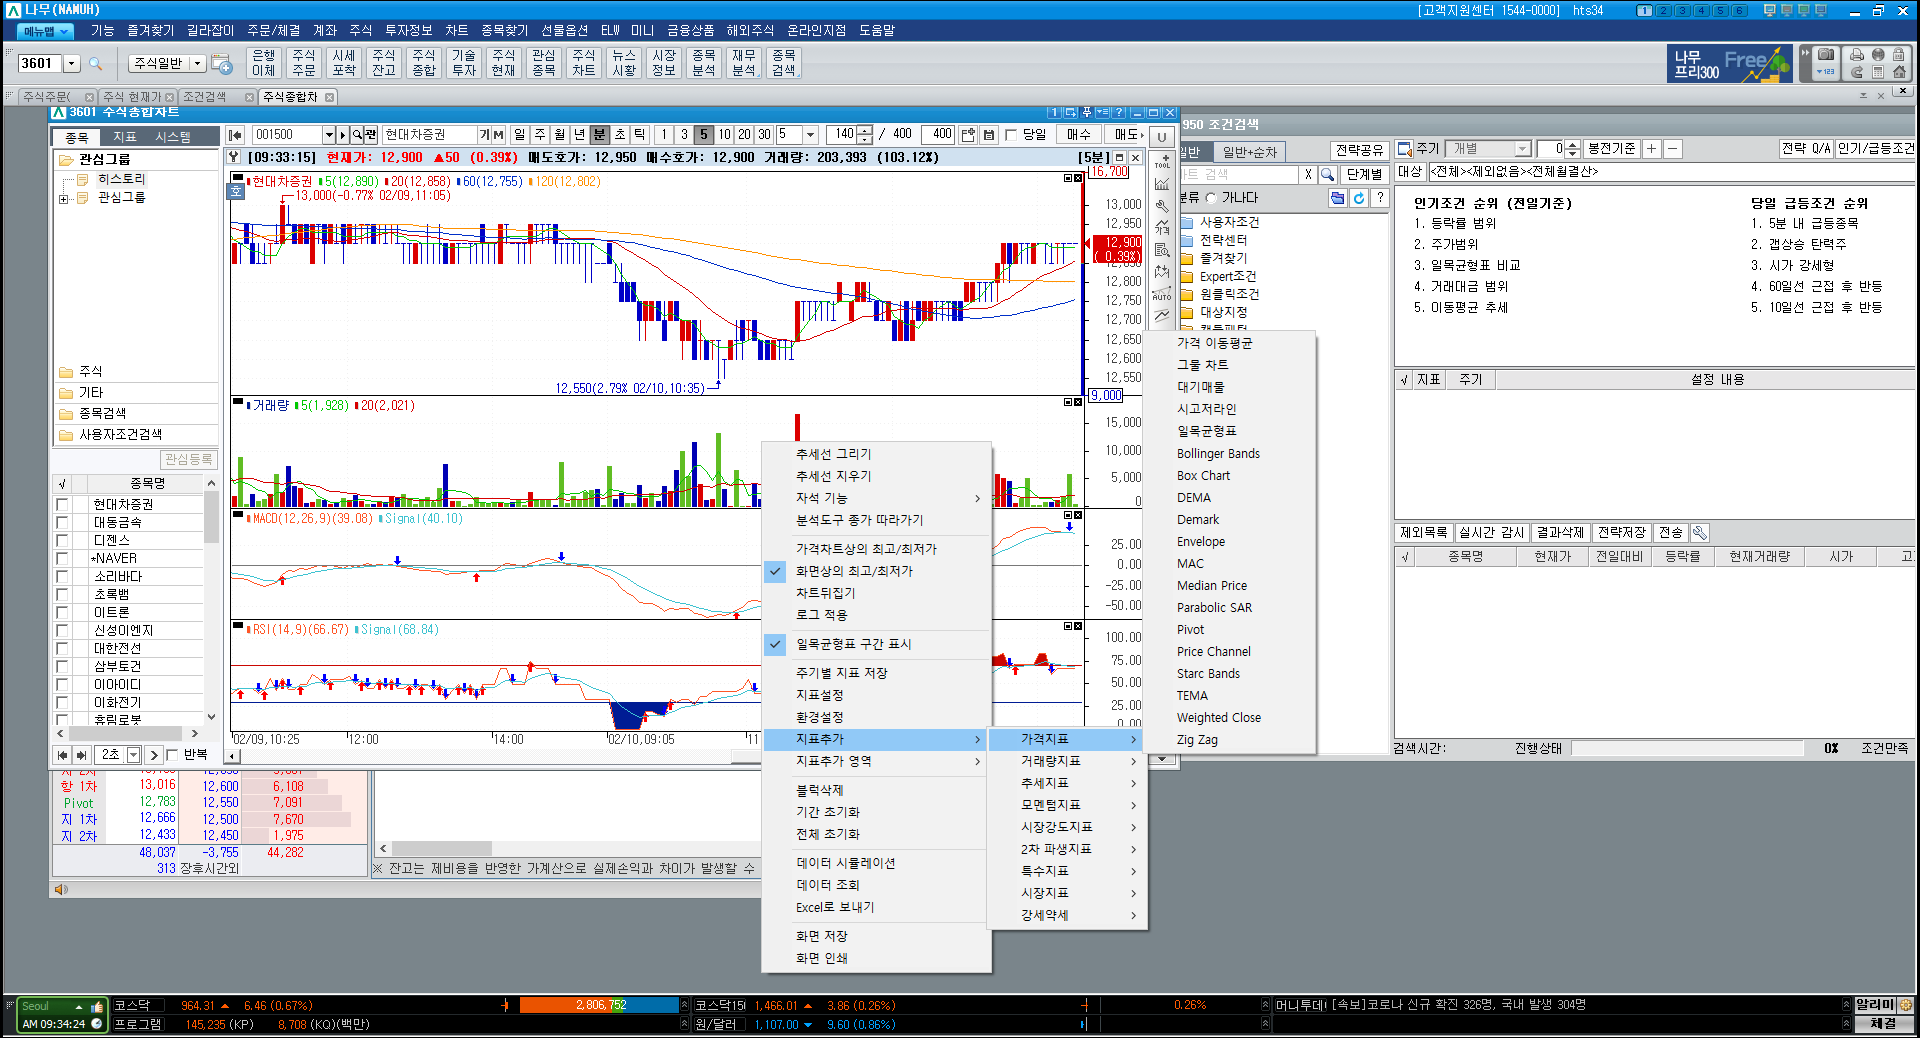Viewport: 1920px width, 1038px height.
Task: Click the 140 bar-count input field
Action: (x=842, y=134)
